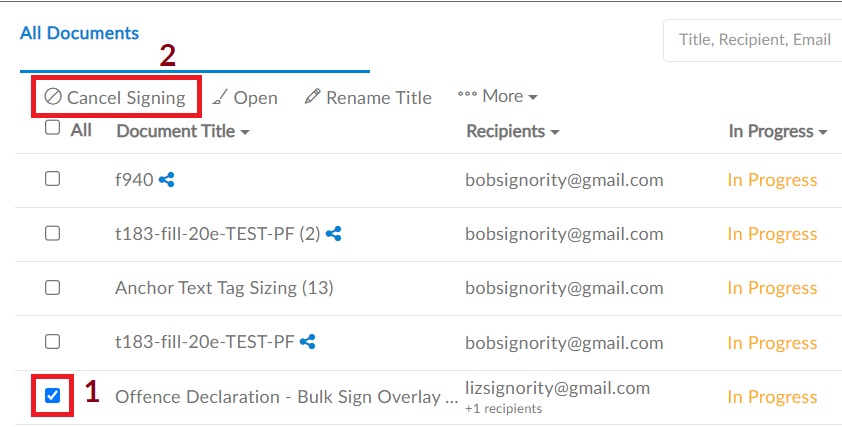Screen dimensions: 842x427
Task: Click share icon next to t183-fill-20e-TEST-PF
Action: [x=307, y=342]
